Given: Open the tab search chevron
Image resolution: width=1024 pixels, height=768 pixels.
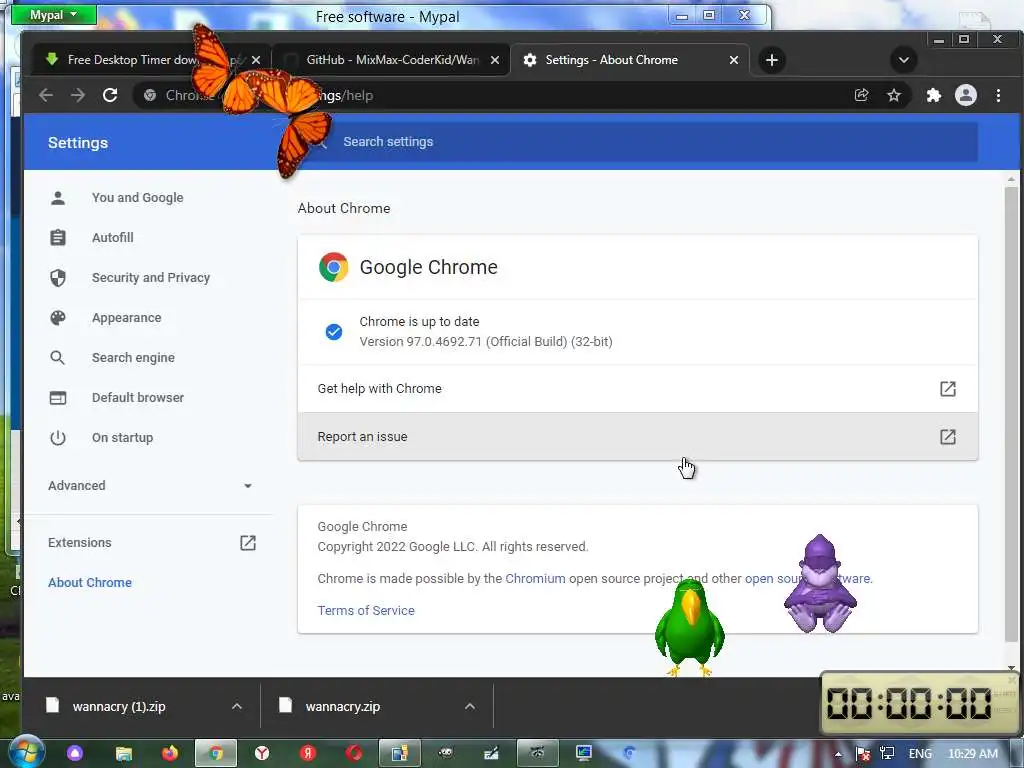Looking at the screenshot, I should pyautogui.click(x=904, y=60).
